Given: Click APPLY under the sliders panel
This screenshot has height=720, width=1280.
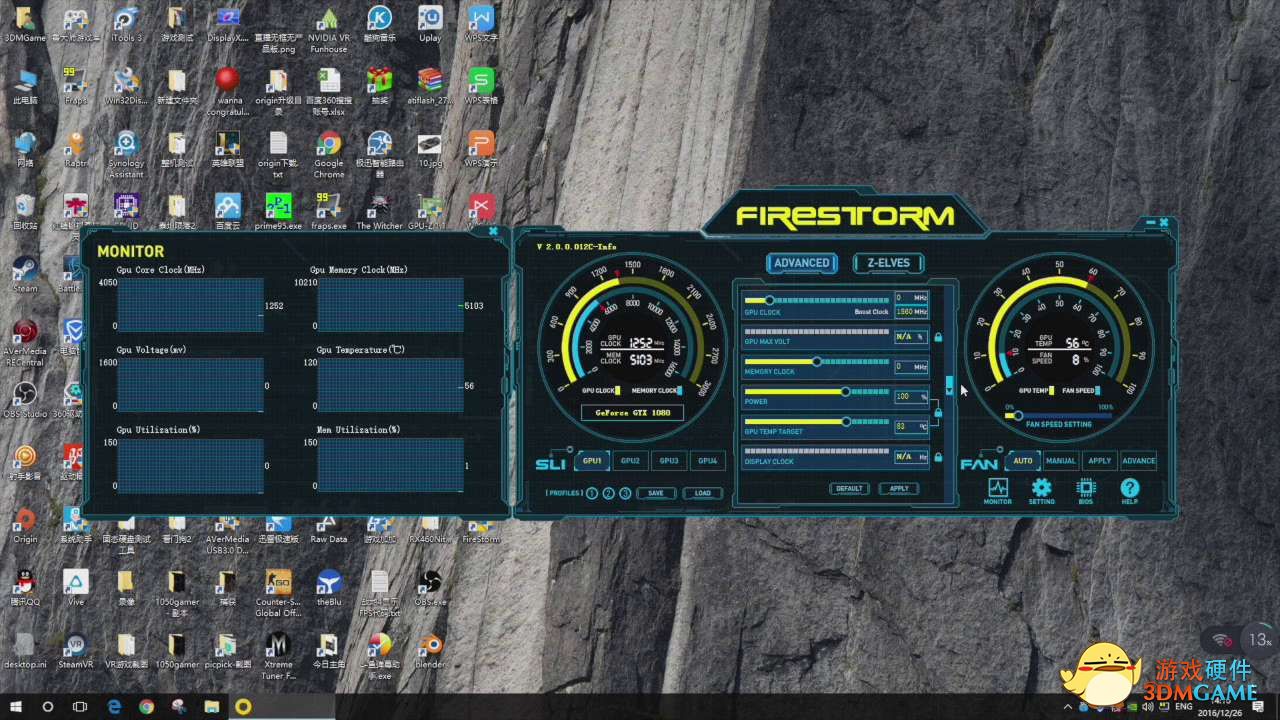Looking at the screenshot, I should (898, 489).
